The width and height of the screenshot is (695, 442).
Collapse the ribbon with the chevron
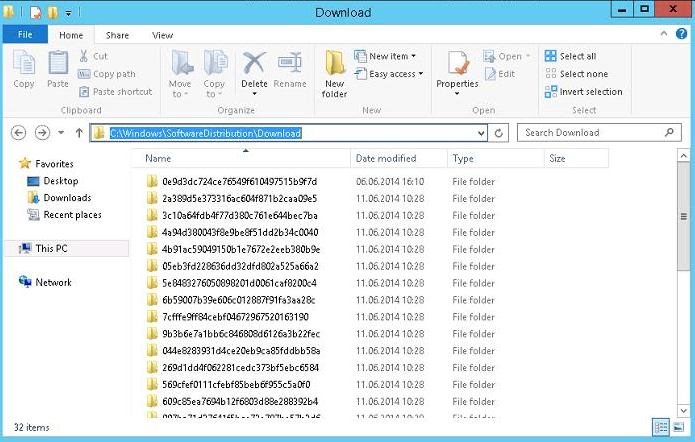coord(664,34)
